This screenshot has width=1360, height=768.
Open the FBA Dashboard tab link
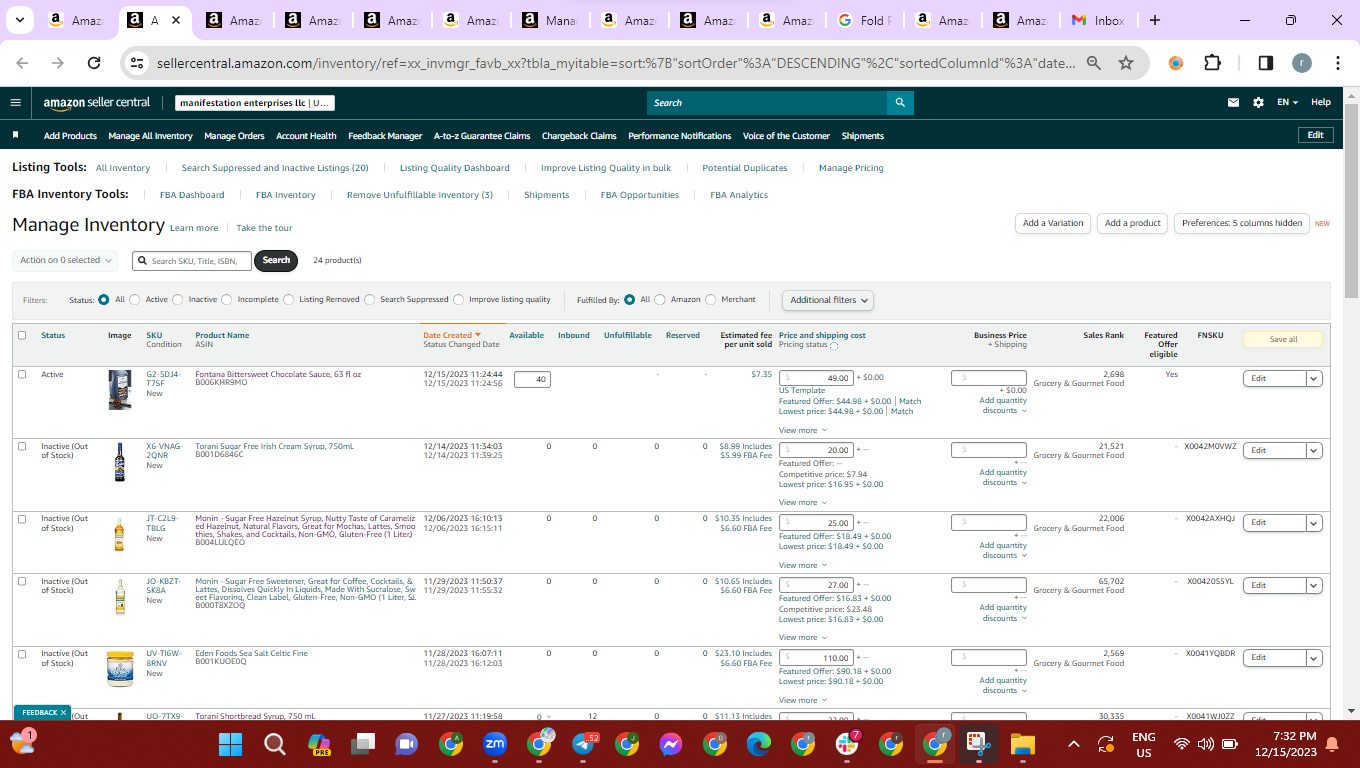coord(192,195)
